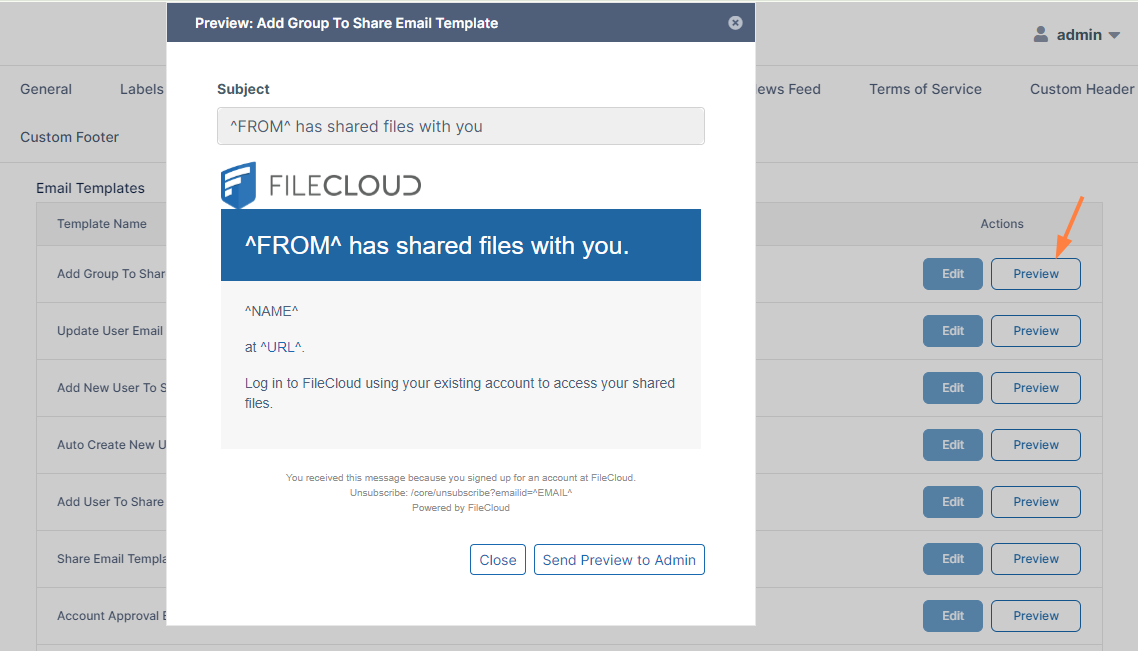The width and height of the screenshot is (1138, 651).
Task: Preview the Add Group To Share template
Action: tap(1036, 274)
